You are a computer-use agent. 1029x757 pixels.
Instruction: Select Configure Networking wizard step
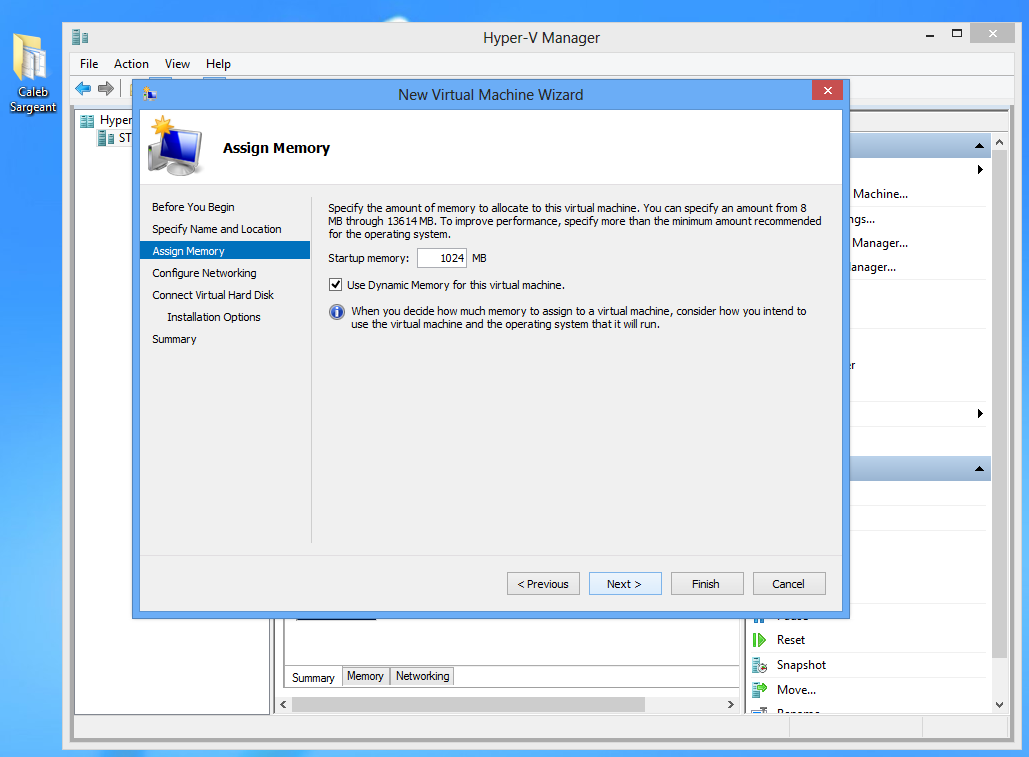click(x=204, y=273)
